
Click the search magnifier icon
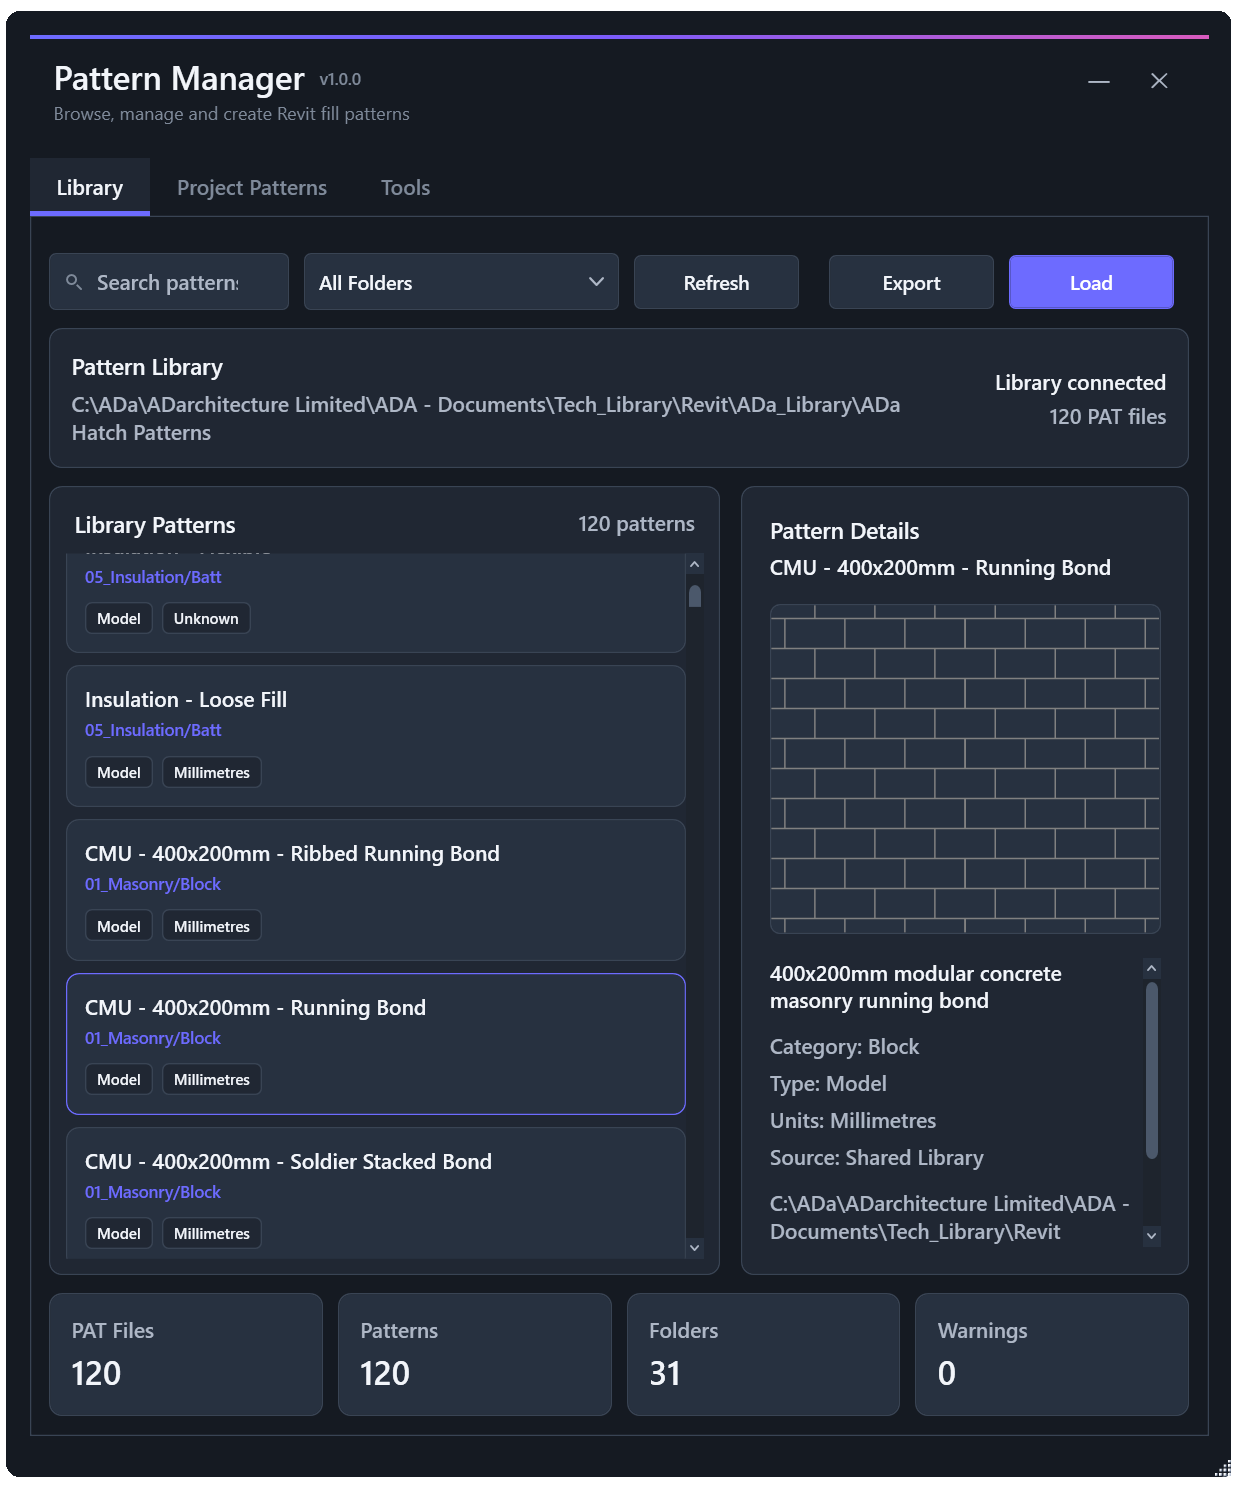point(74,282)
